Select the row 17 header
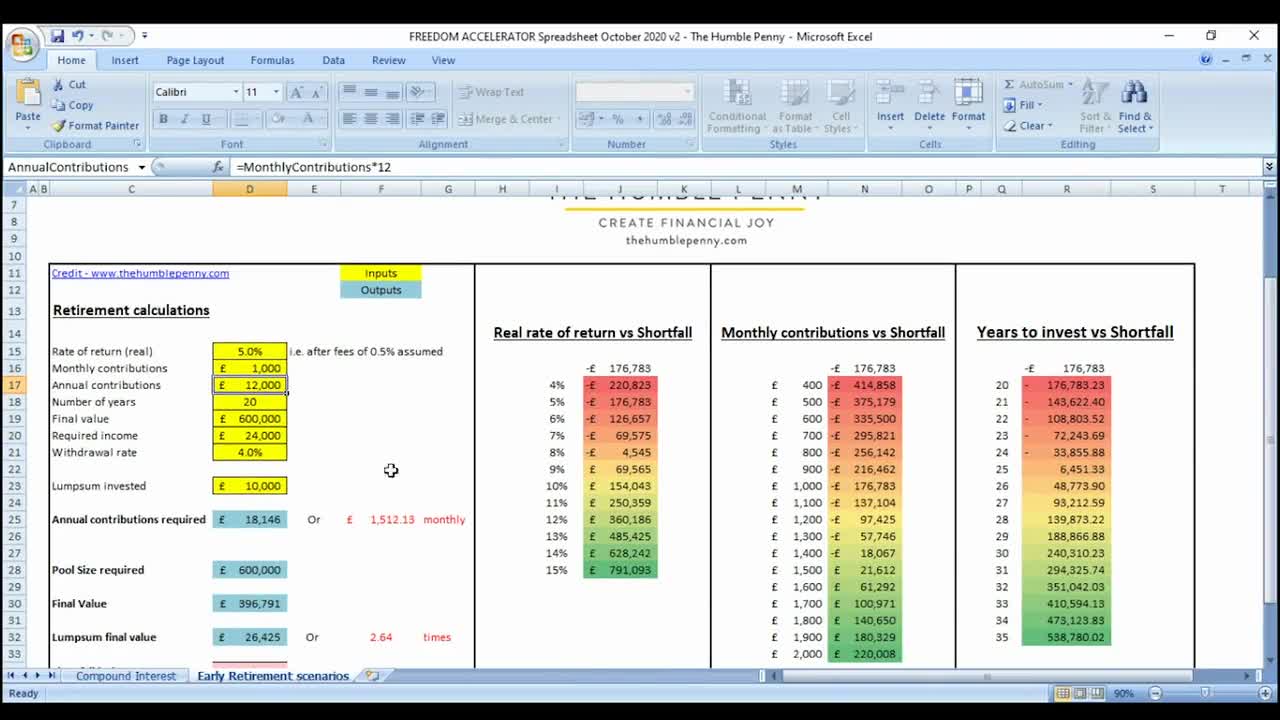Image resolution: width=1280 pixels, height=720 pixels. (x=14, y=385)
